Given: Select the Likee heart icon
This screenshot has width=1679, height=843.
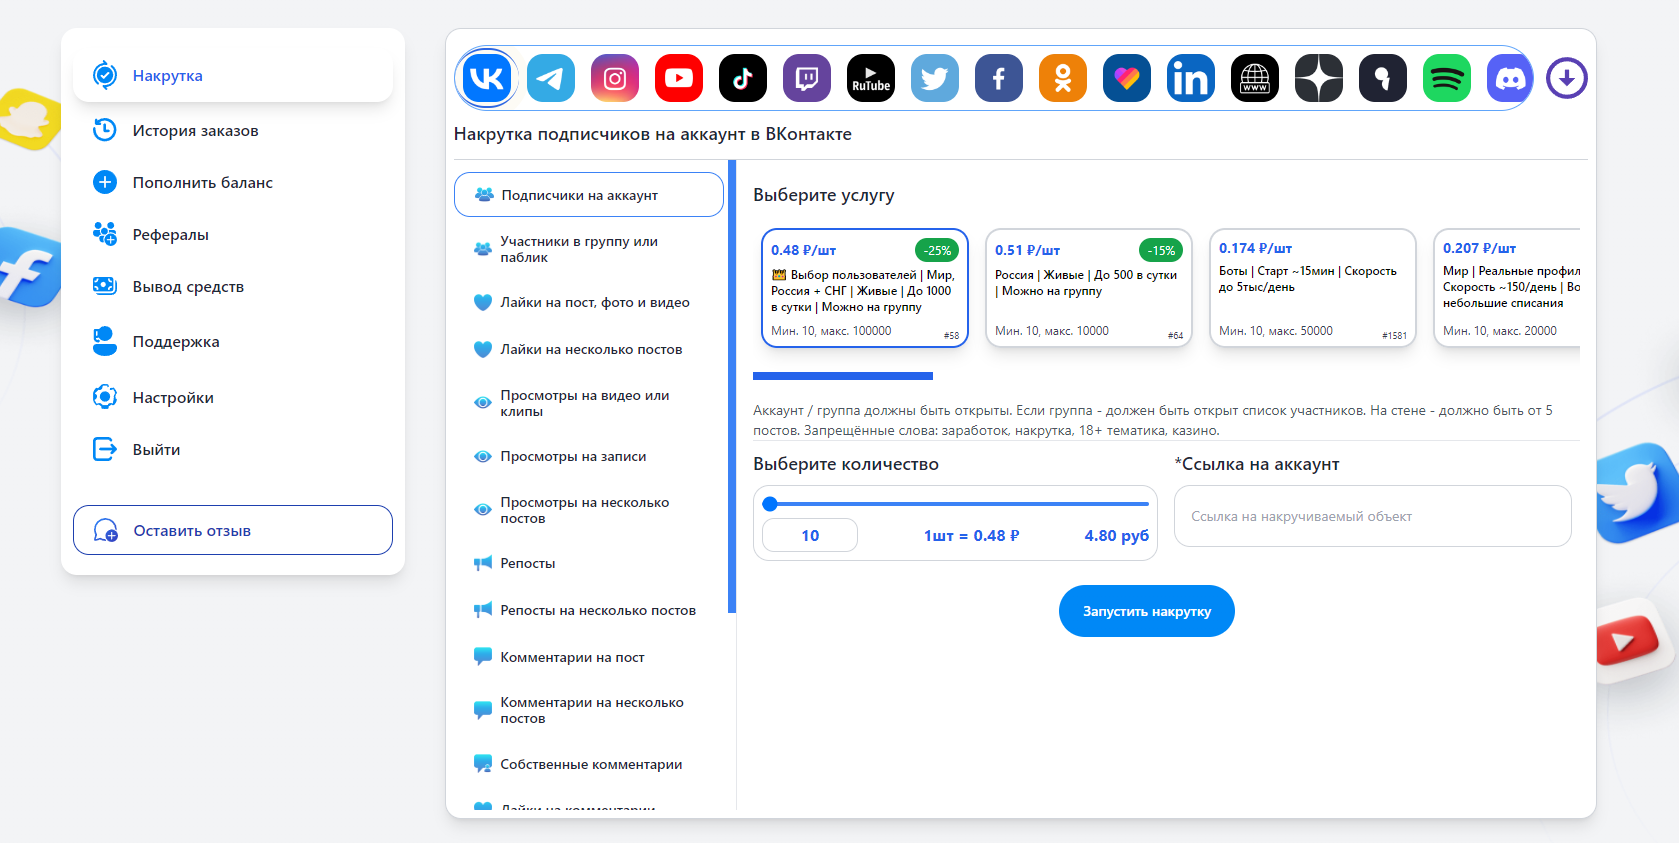Looking at the screenshot, I should click(1127, 78).
